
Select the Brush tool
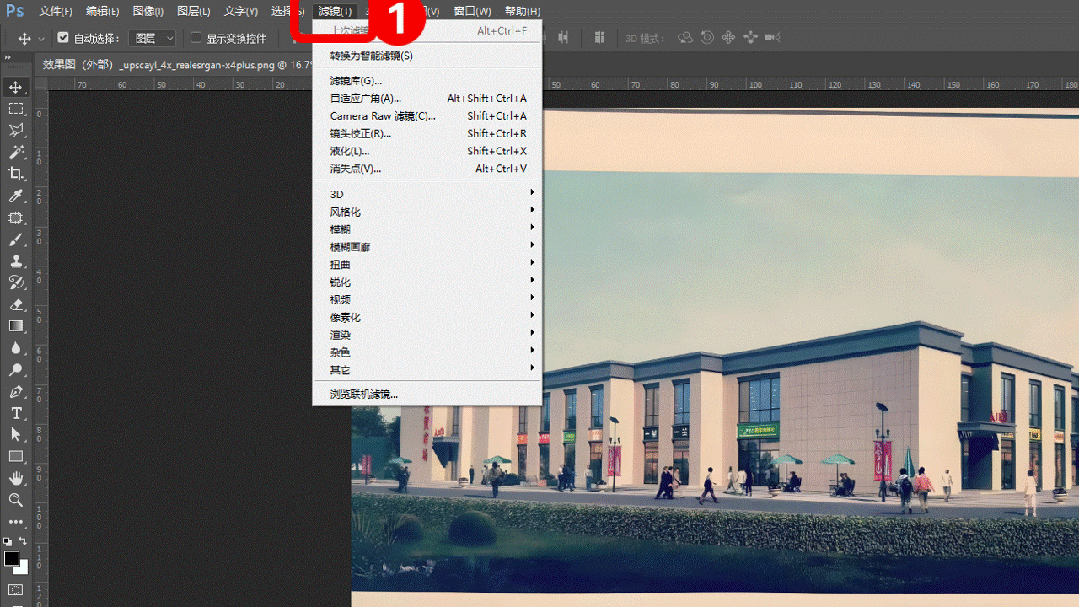click(x=16, y=239)
